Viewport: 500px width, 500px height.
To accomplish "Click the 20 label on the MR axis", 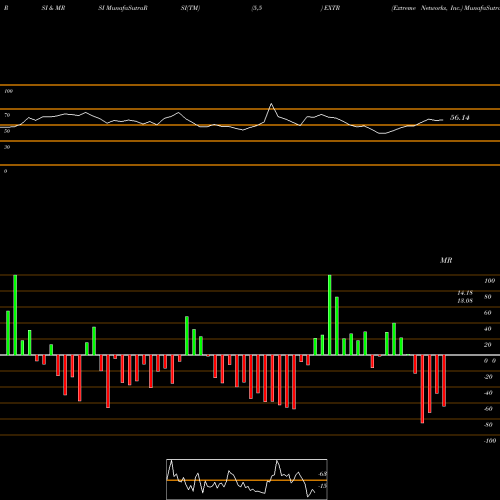I will 488,345.
